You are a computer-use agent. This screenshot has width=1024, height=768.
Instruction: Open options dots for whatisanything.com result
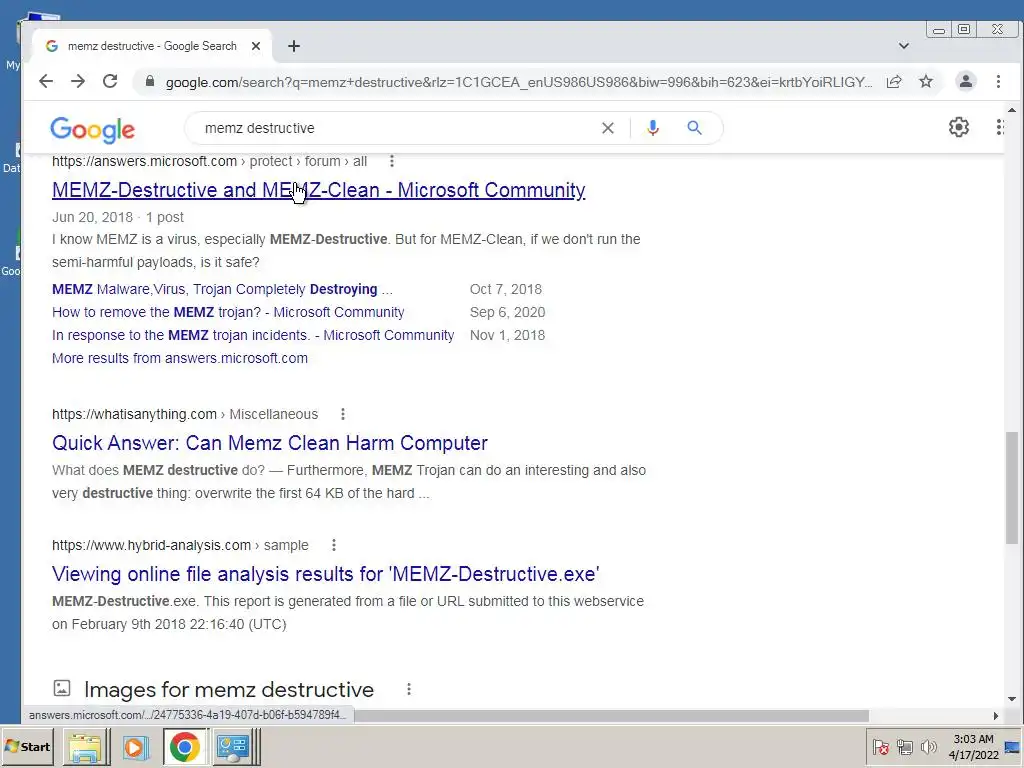343,414
